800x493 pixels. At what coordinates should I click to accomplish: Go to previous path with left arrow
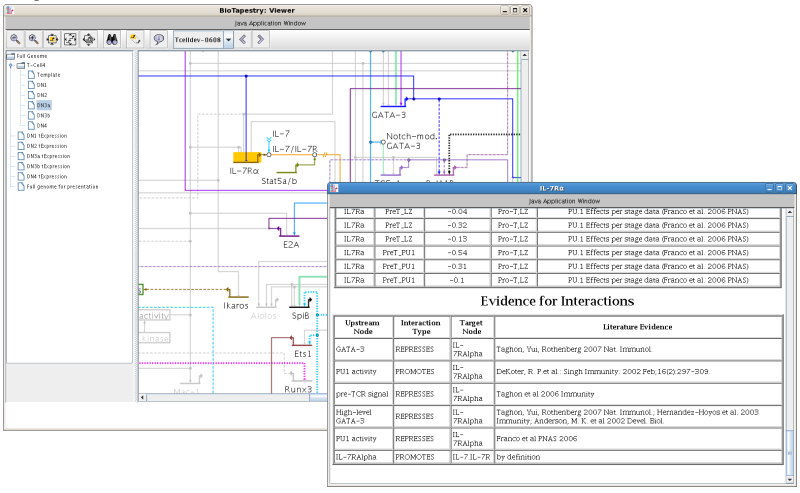pyautogui.click(x=243, y=39)
